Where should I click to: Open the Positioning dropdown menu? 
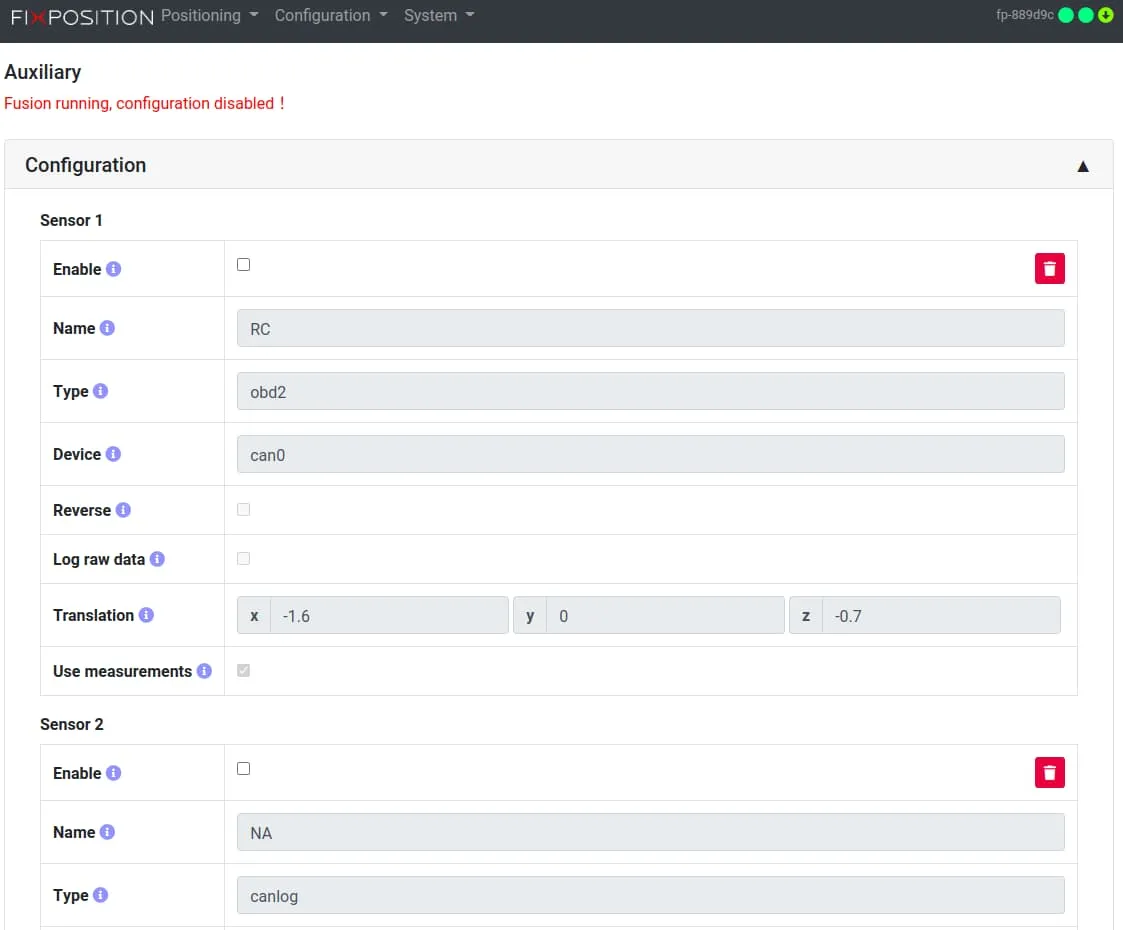click(x=209, y=16)
